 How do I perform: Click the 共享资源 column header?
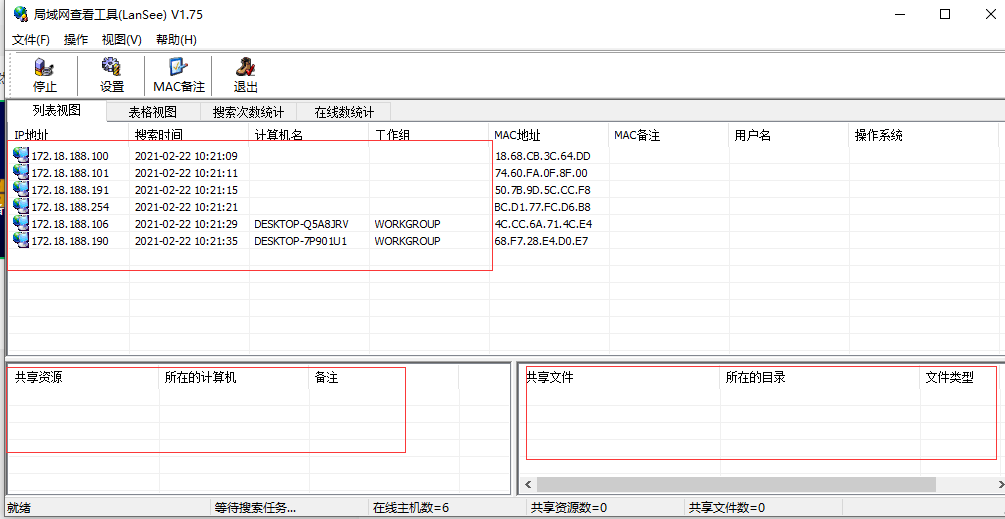coord(39,378)
